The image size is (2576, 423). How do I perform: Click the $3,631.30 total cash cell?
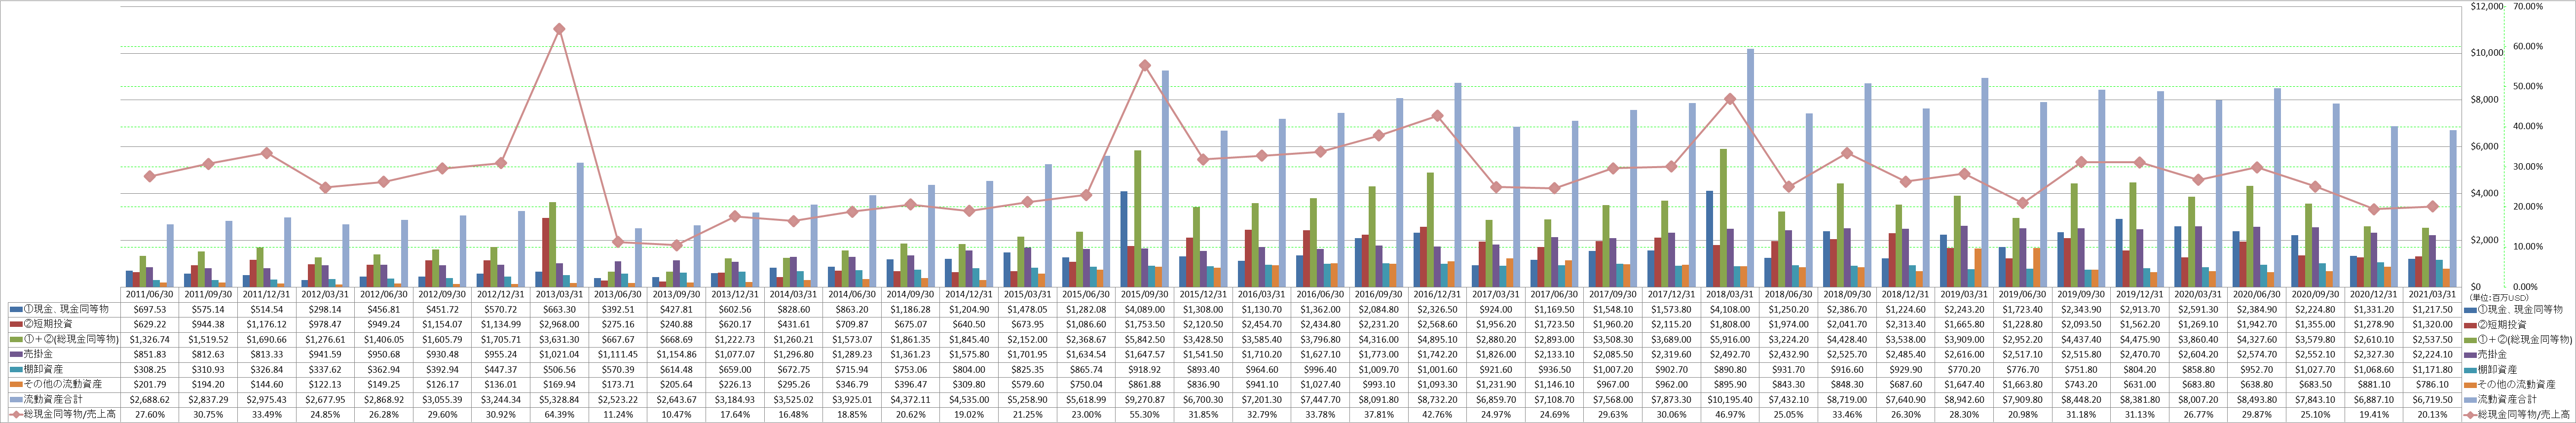pos(559,340)
